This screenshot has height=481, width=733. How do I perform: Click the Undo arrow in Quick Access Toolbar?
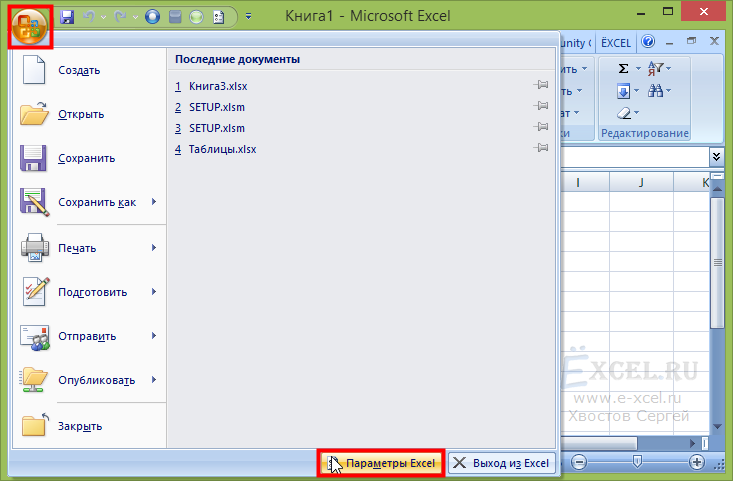[x=89, y=17]
